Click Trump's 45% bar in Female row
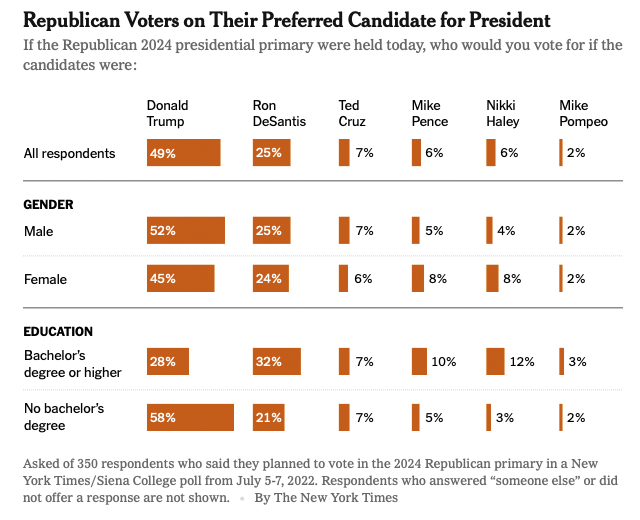Viewport: 640px width, 520px height. click(x=180, y=279)
